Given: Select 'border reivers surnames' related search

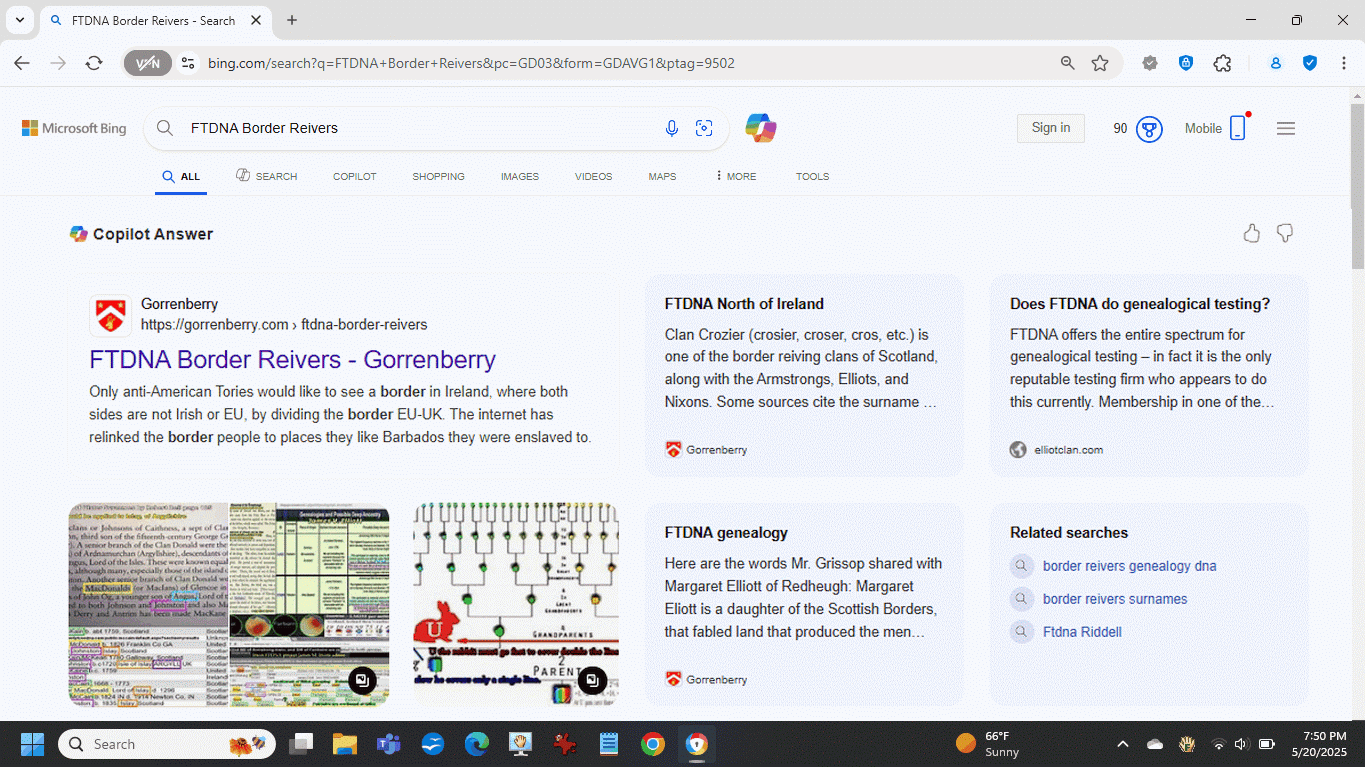Looking at the screenshot, I should [x=1114, y=599].
